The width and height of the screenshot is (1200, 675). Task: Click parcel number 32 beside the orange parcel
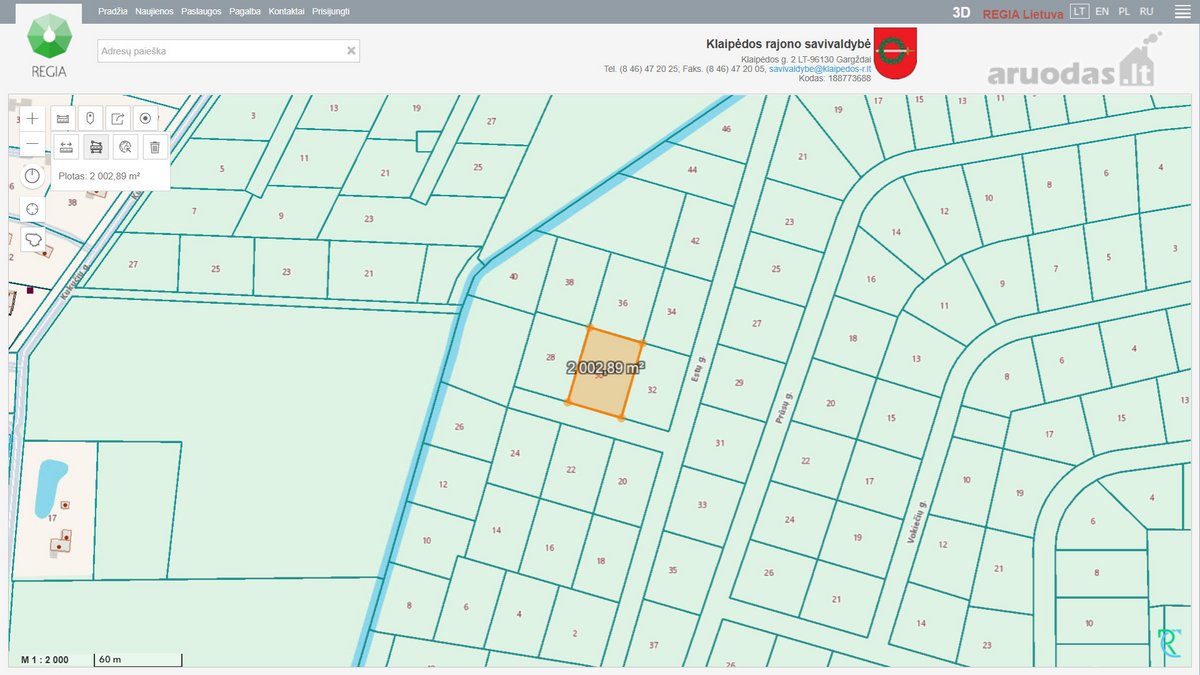652,390
